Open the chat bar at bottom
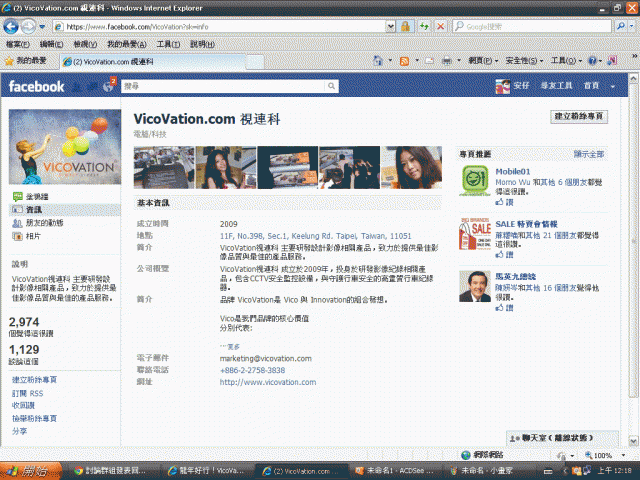The width and height of the screenshot is (640, 480). tap(562, 438)
